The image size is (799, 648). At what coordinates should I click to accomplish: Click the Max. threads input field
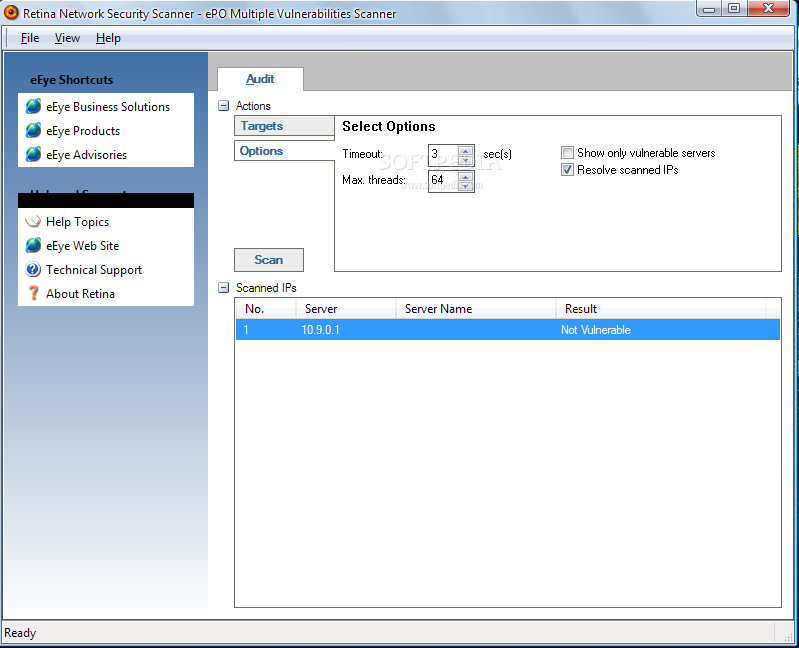click(x=443, y=180)
